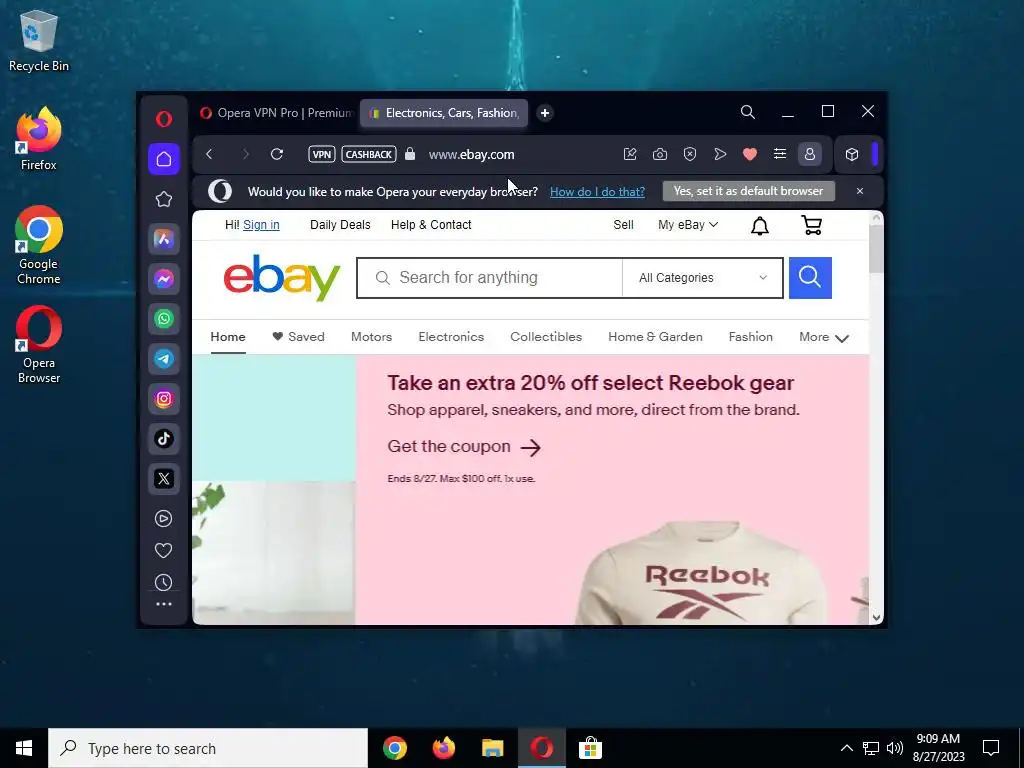Open Pinboards heart in the sidebar
This screenshot has width=1024, height=768.
[163, 551]
